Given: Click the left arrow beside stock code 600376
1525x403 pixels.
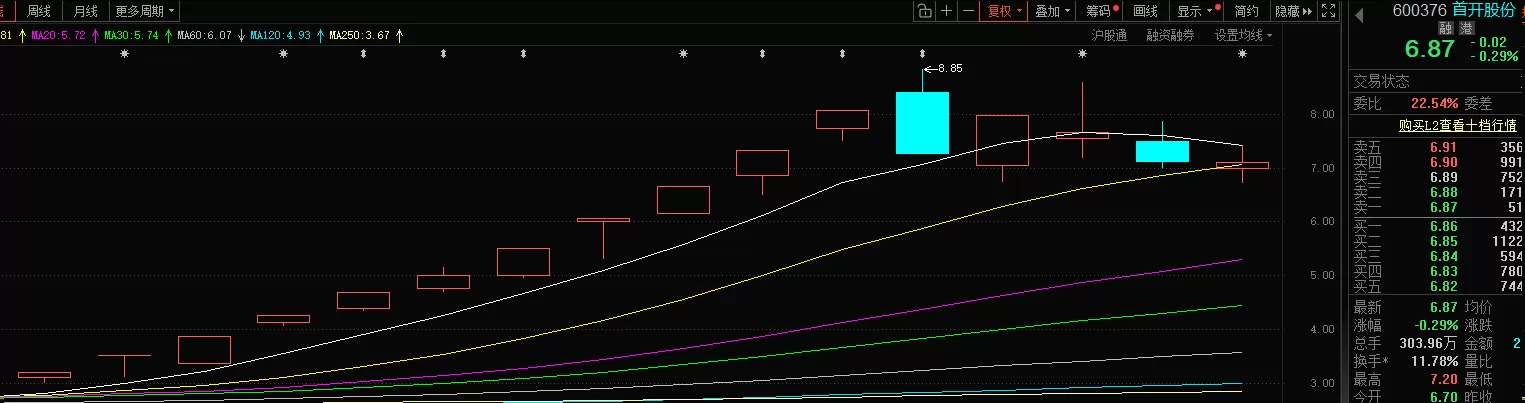Looking at the screenshot, I should 1359,13.
